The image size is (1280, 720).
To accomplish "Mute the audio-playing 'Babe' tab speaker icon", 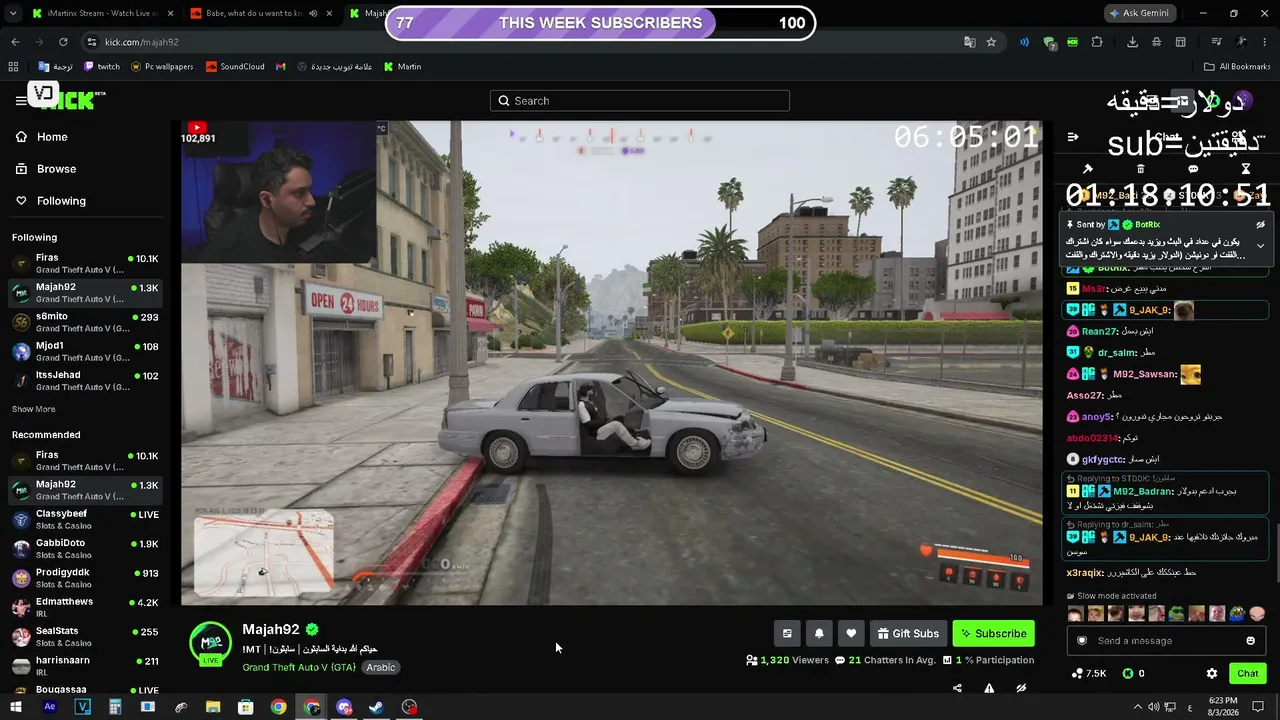I will [x=313, y=13].
